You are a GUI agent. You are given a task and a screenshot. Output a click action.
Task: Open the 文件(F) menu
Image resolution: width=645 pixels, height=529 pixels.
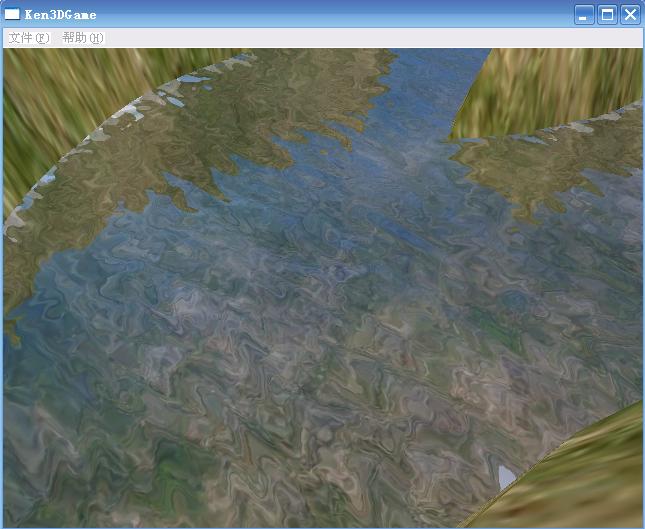(x=29, y=38)
